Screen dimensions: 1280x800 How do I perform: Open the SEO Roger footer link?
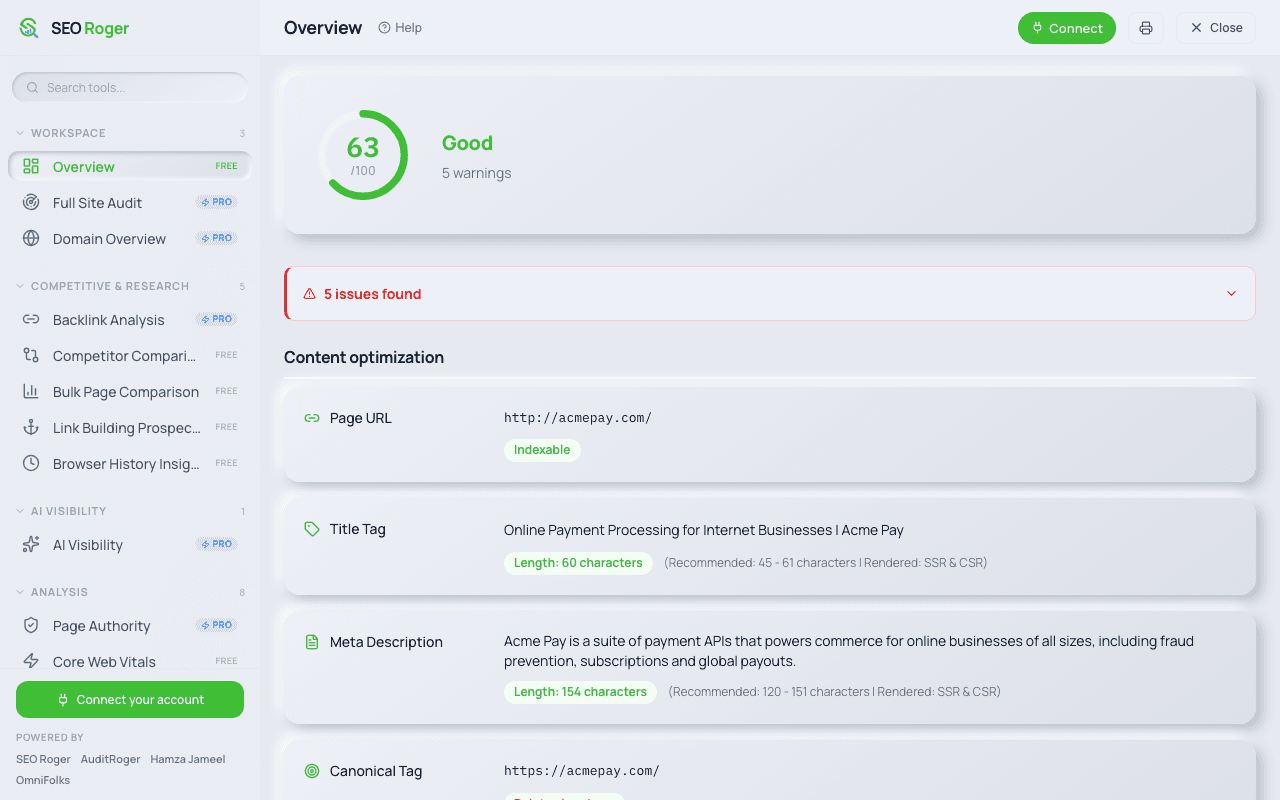[x=43, y=759]
